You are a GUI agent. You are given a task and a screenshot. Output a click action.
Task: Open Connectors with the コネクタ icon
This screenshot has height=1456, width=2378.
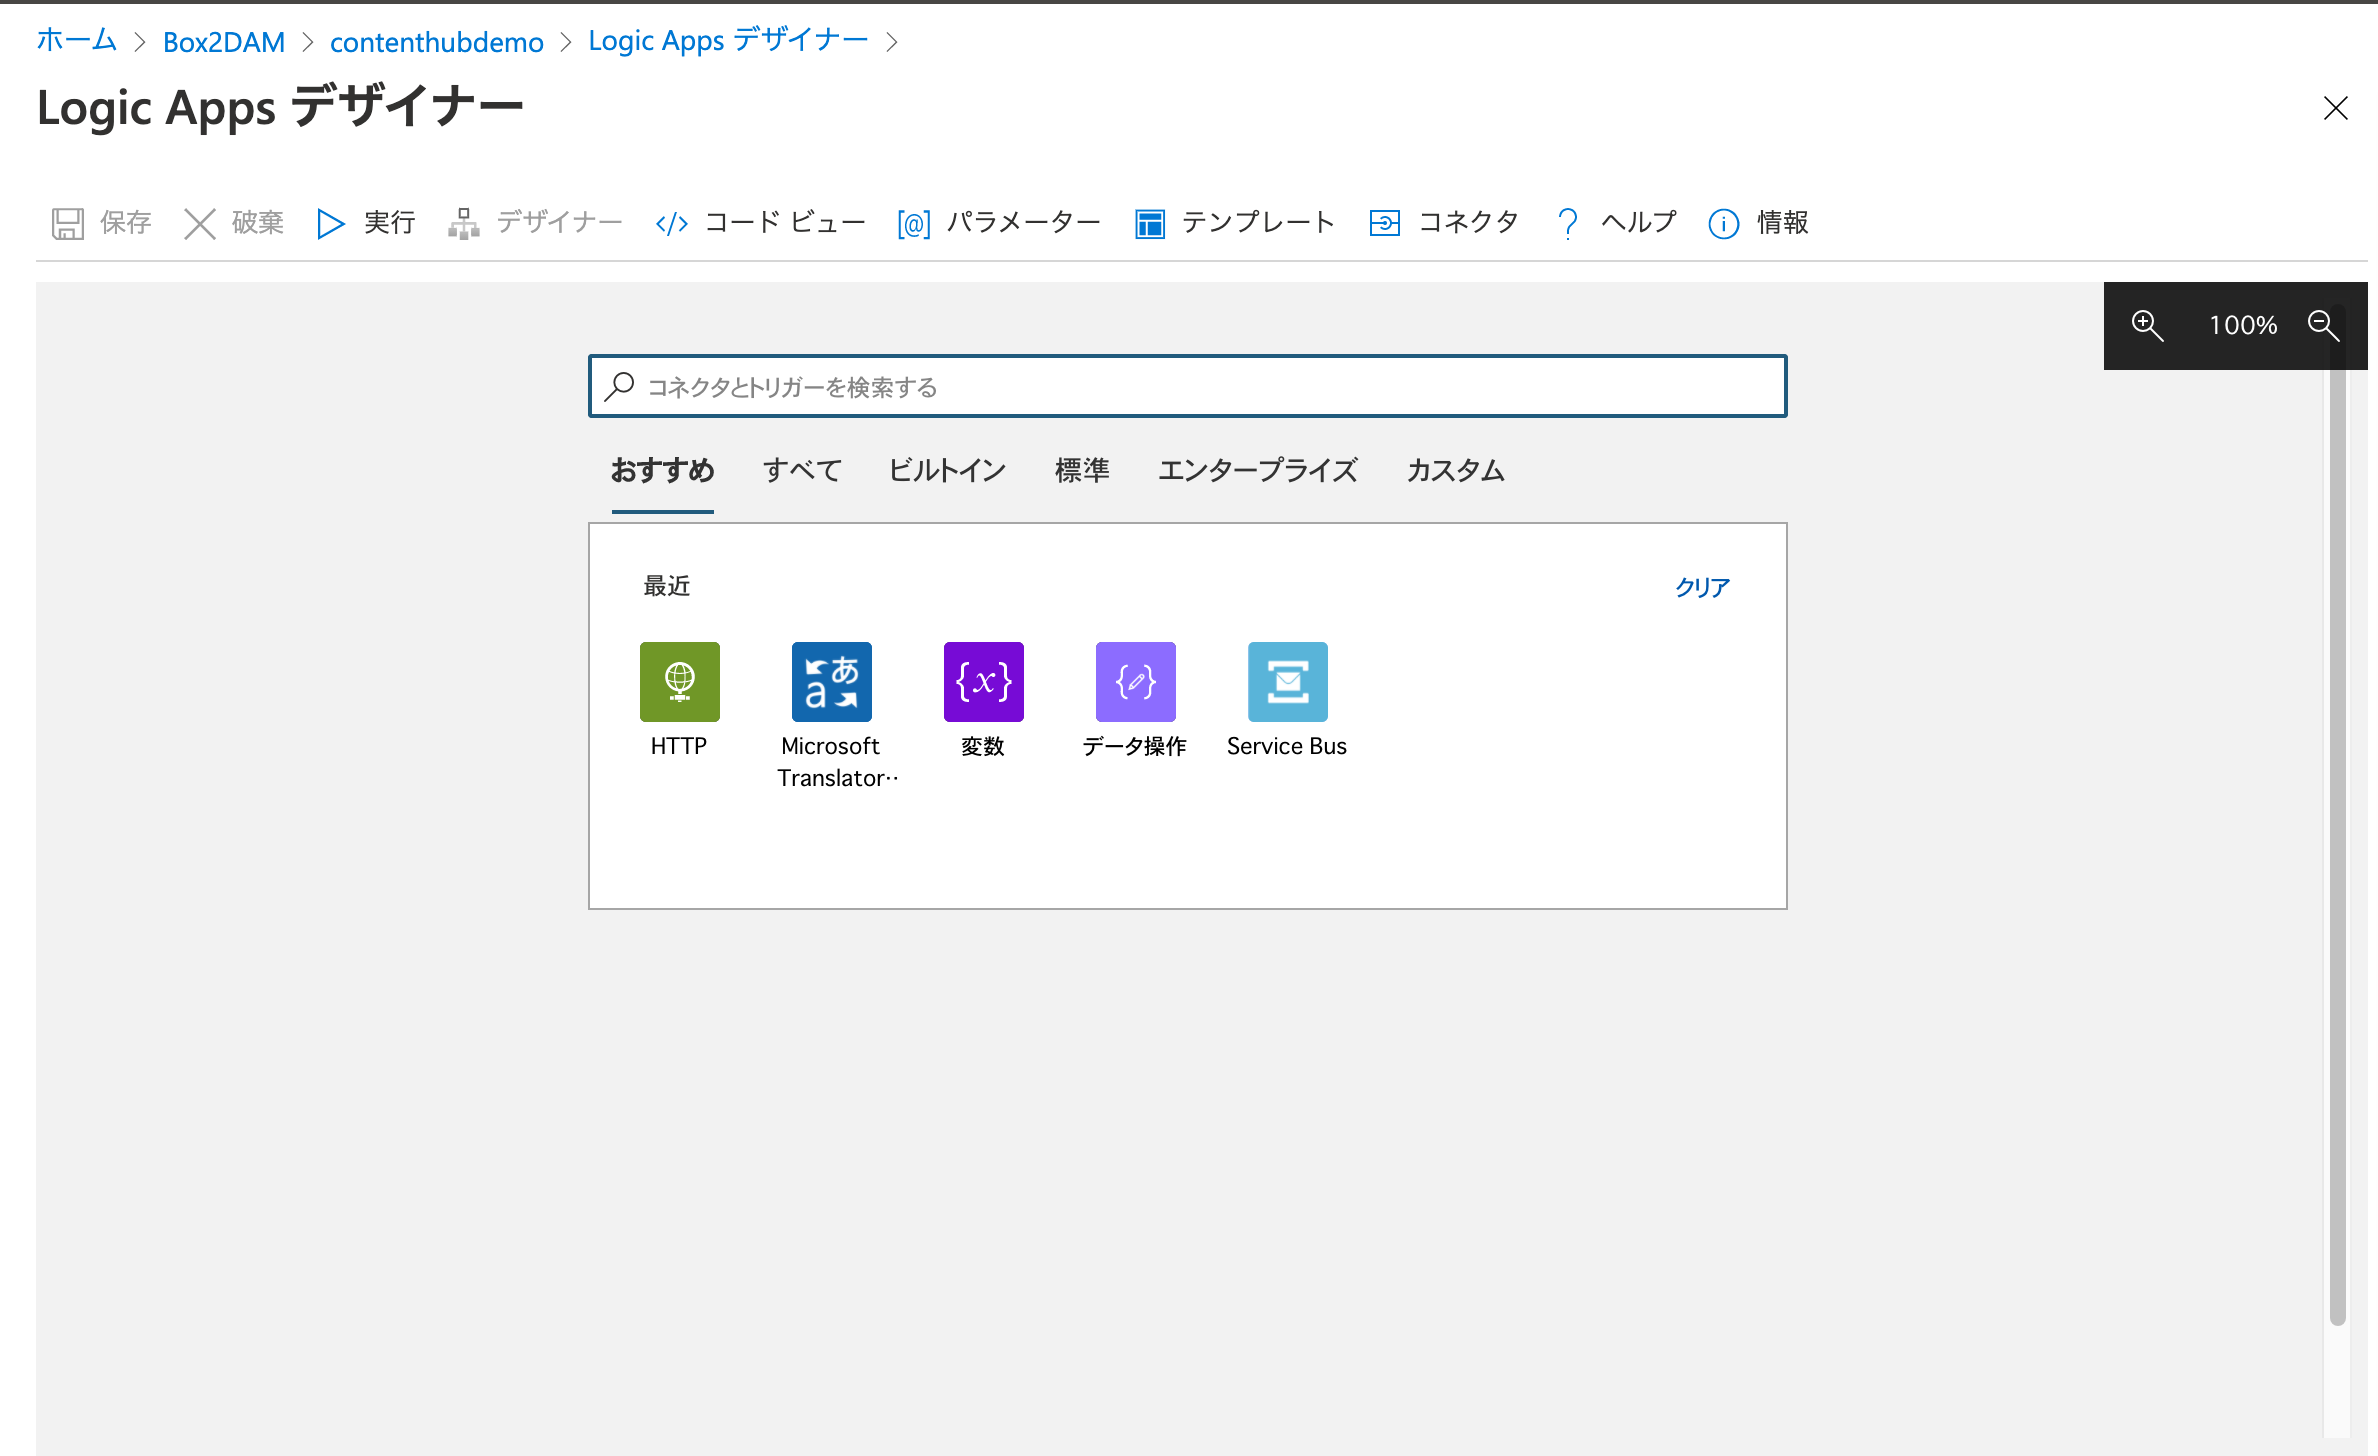pyautogui.click(x=1385, y=223)
